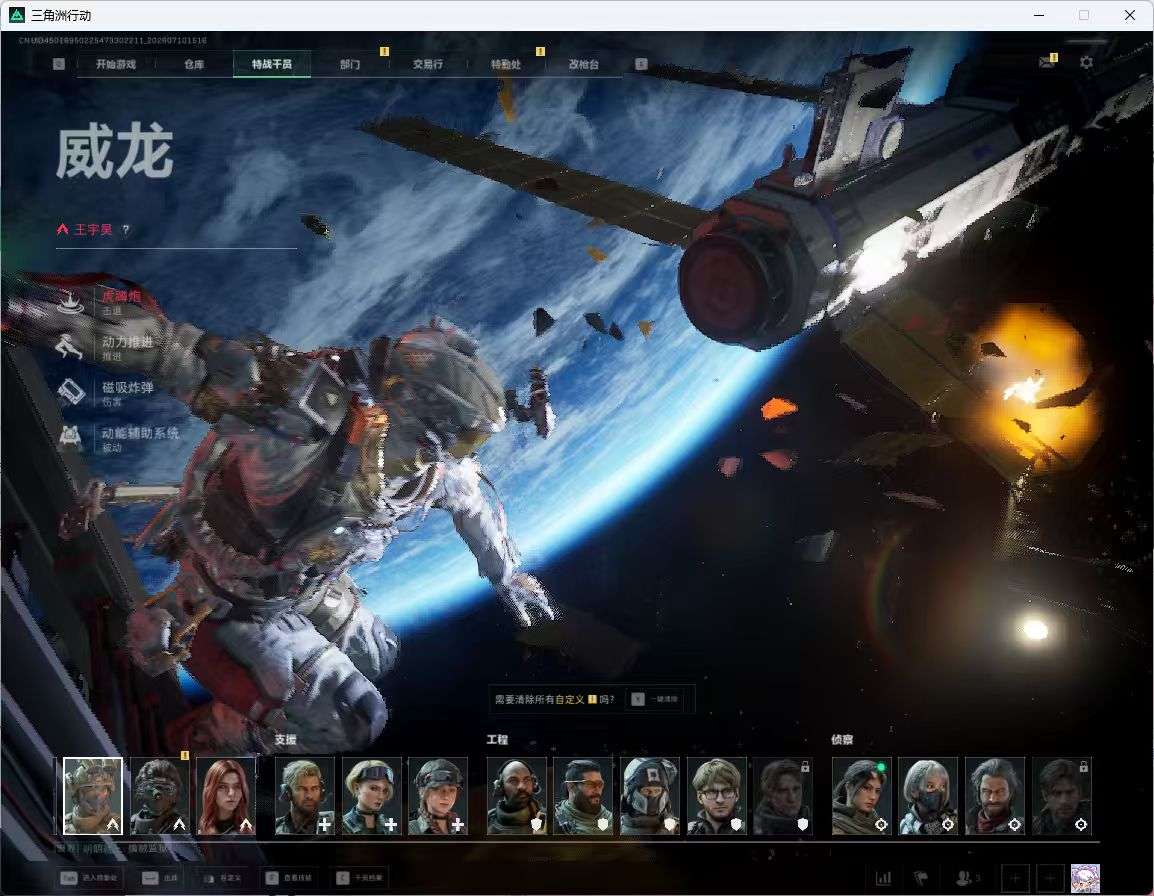The image size is (1154, 896).
Task: Open the statistics bar chart icon
Action: pyautogui.click(x=883, y=878)
